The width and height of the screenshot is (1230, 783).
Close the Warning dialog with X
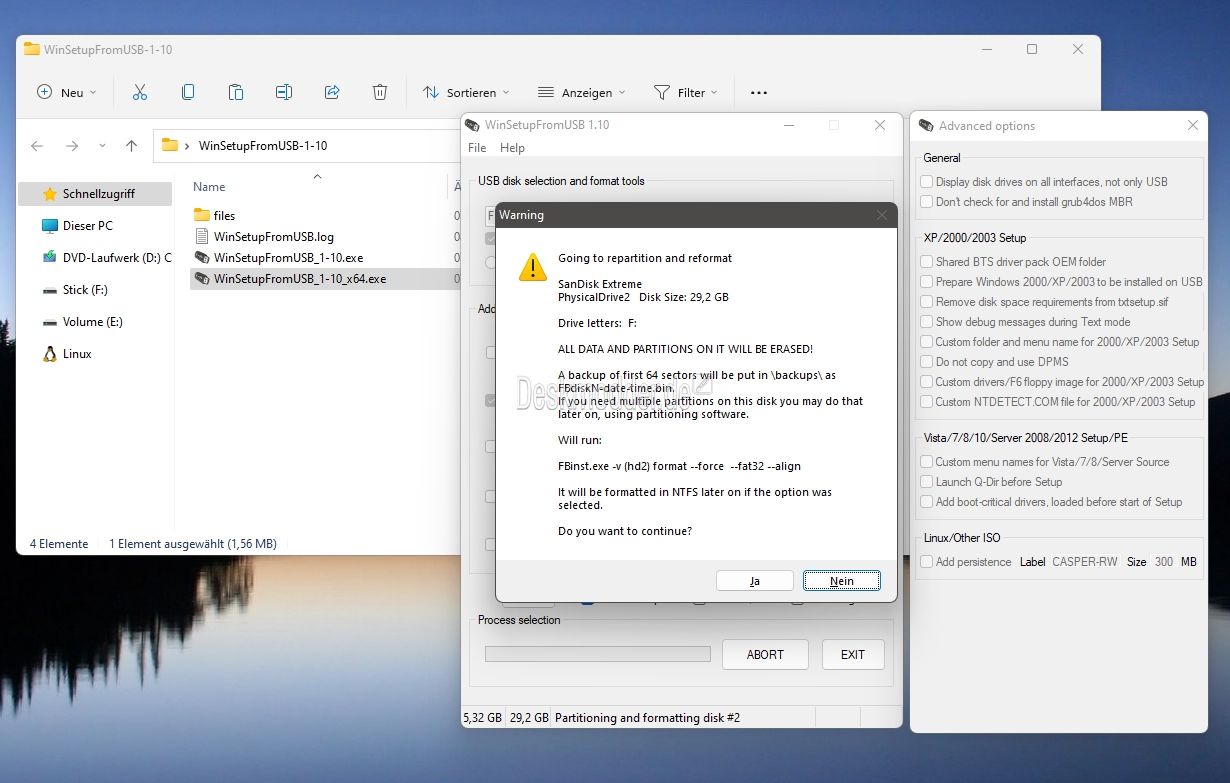[882, 215]
